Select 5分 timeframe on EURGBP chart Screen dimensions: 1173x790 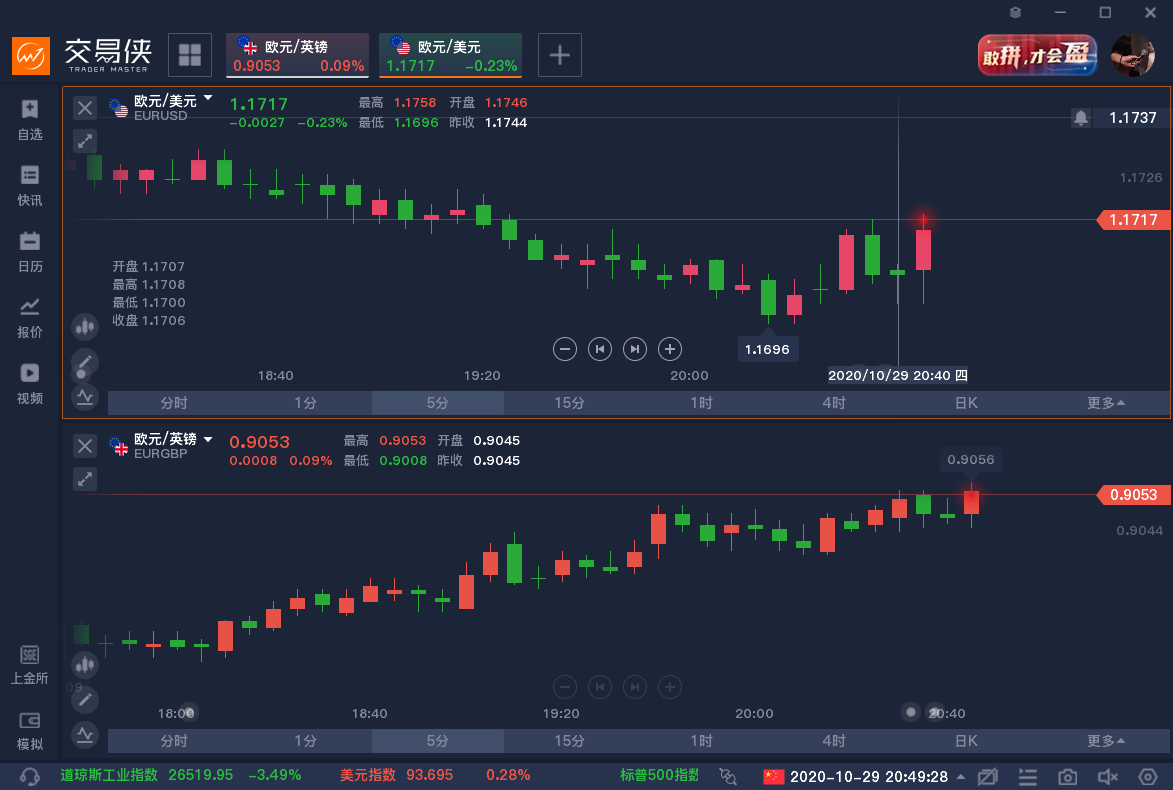(438, 741)
